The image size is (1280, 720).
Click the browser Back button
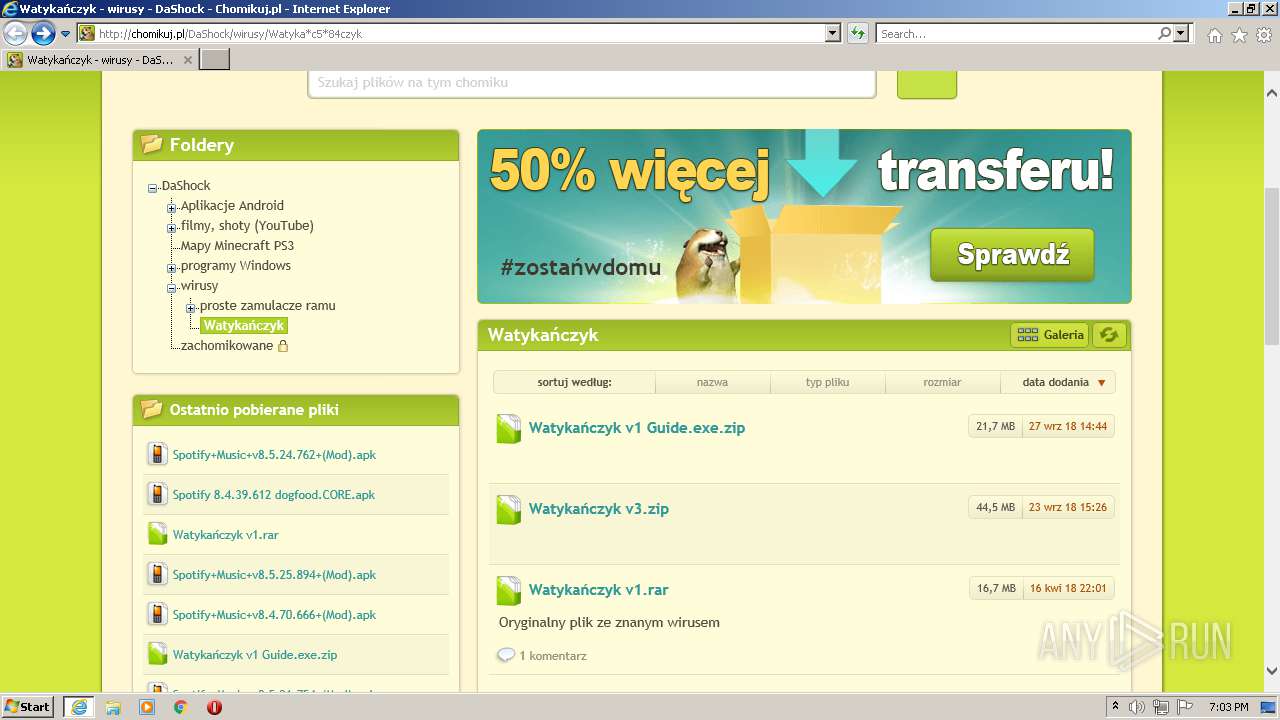[x=15, y=34]
